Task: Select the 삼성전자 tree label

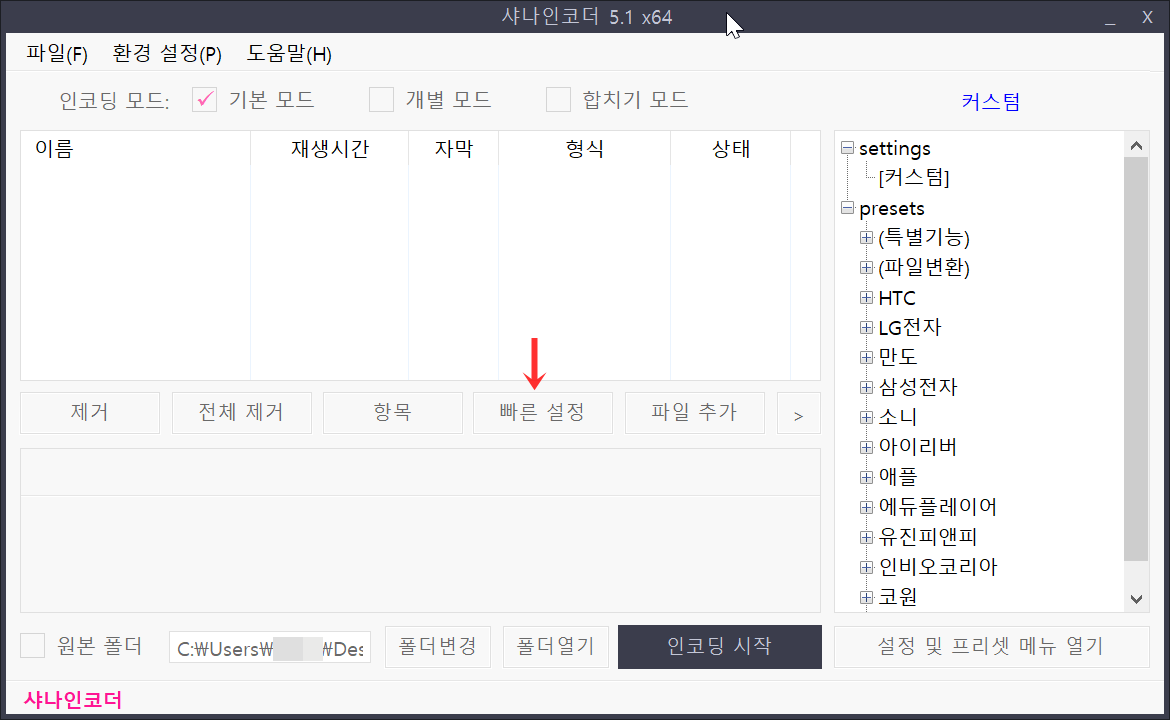Action: pos(917,387)
